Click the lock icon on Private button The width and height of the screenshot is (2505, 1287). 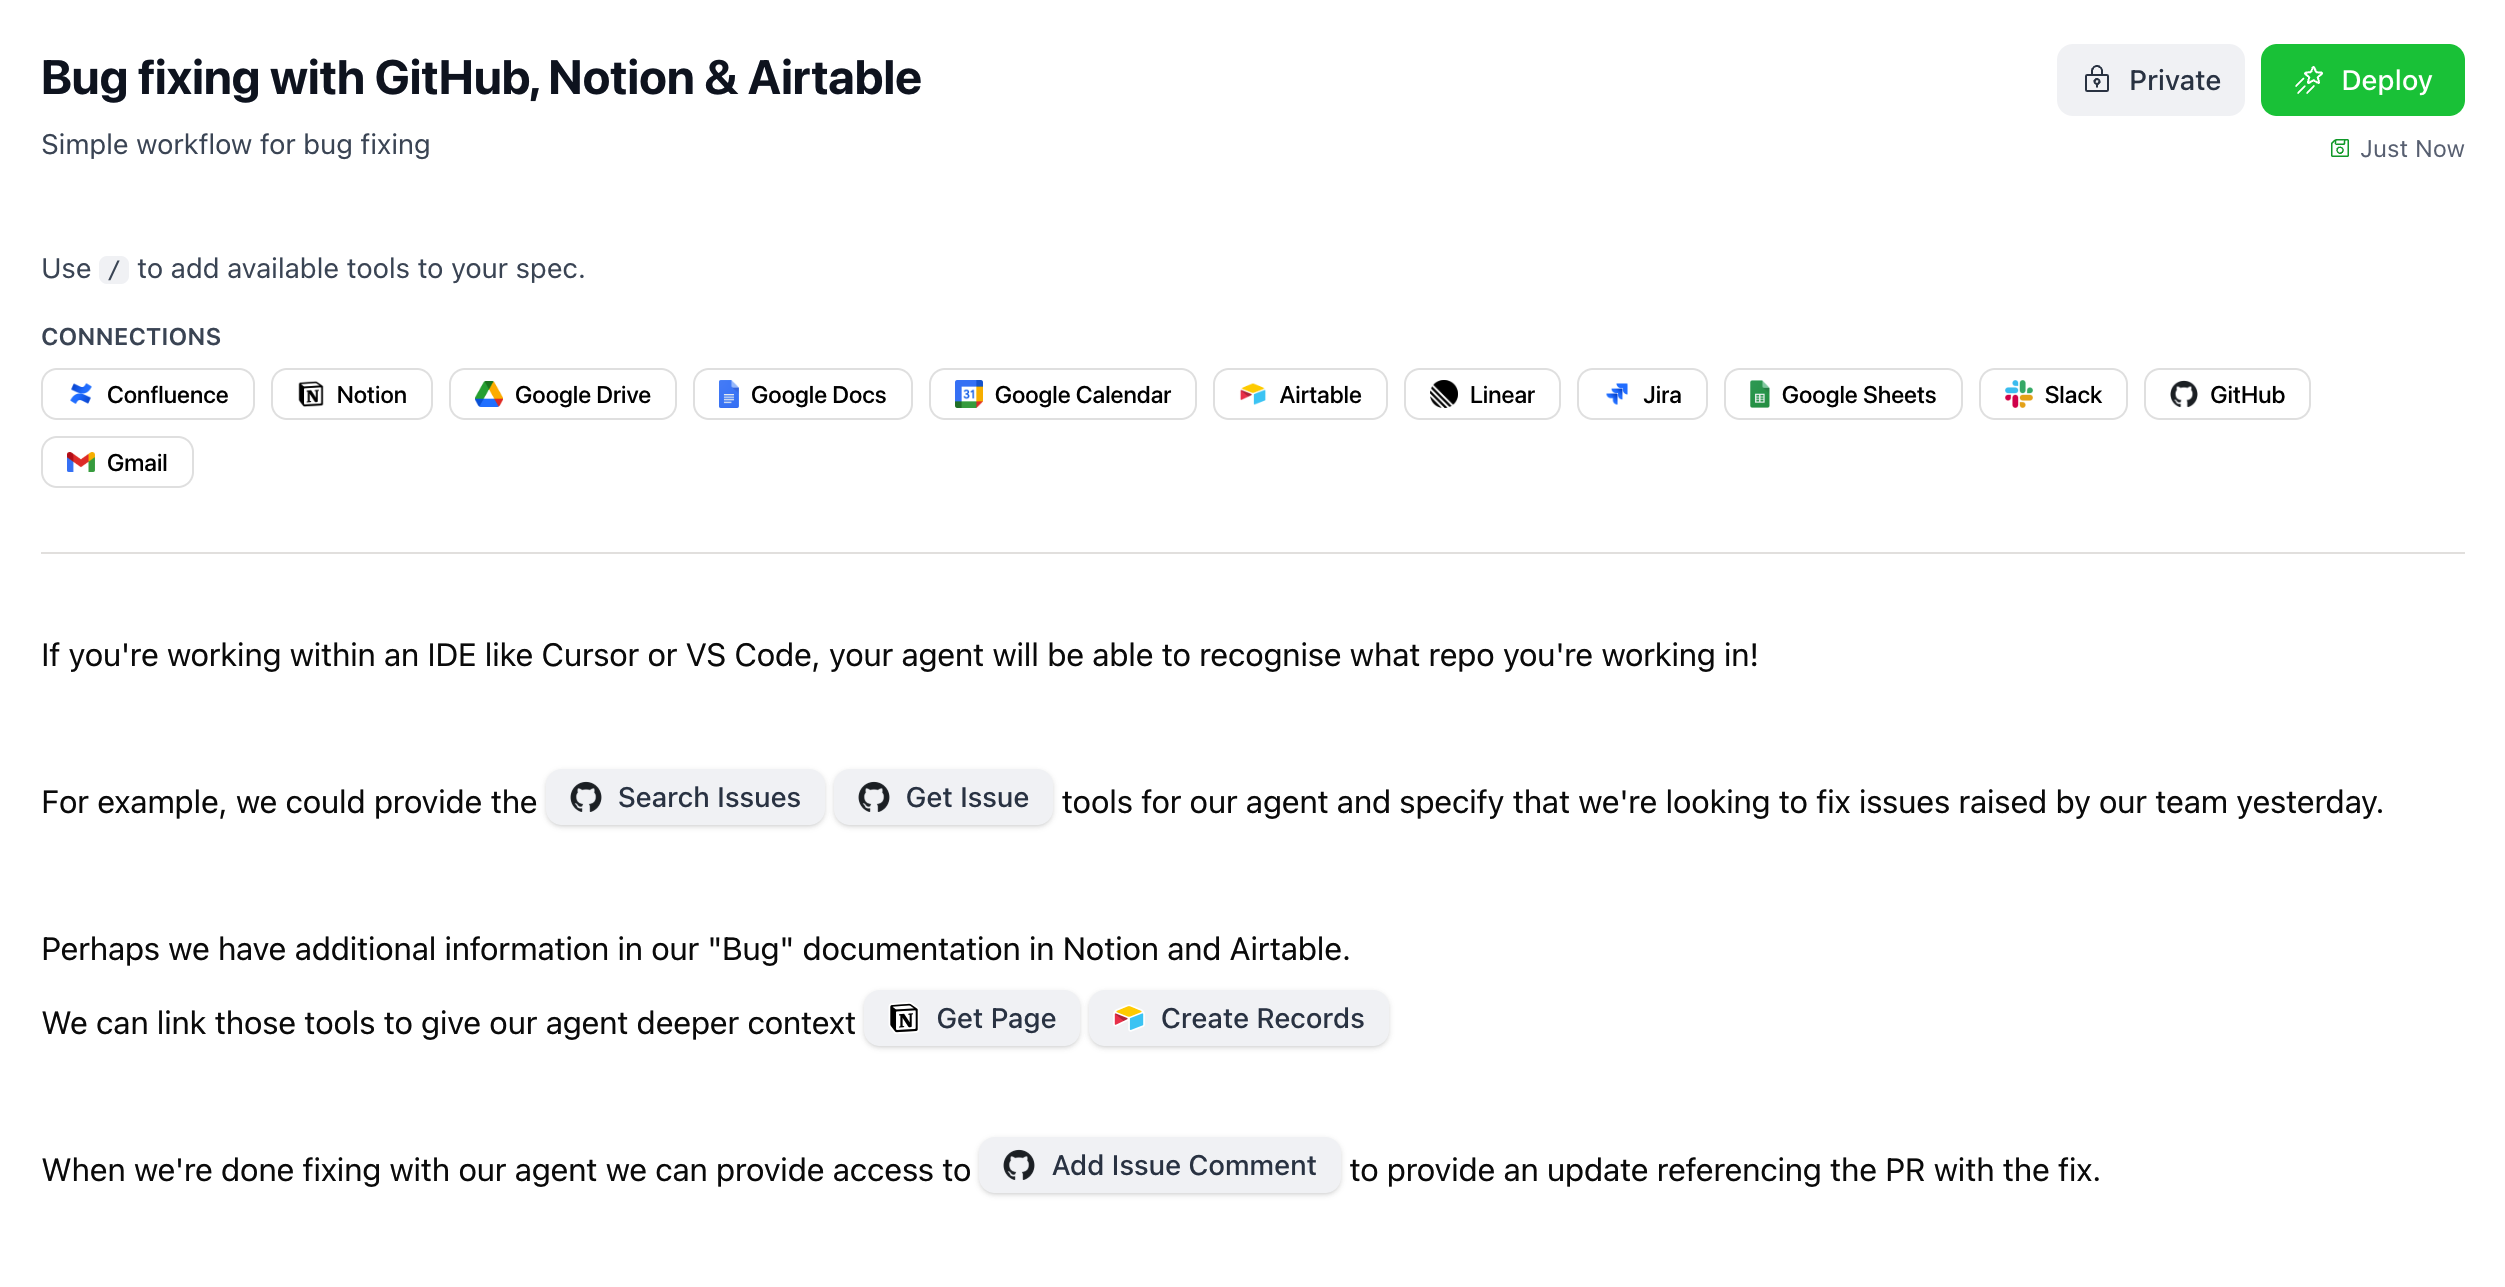[x=2097, y=80]
